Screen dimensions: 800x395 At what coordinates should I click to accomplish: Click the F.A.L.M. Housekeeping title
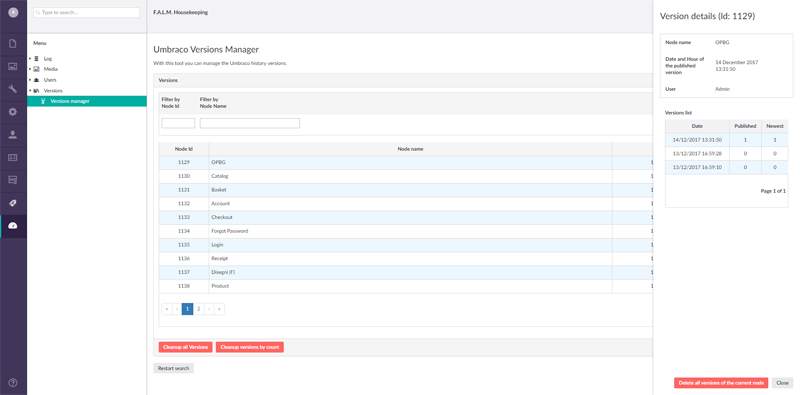(x=180, y=12)
